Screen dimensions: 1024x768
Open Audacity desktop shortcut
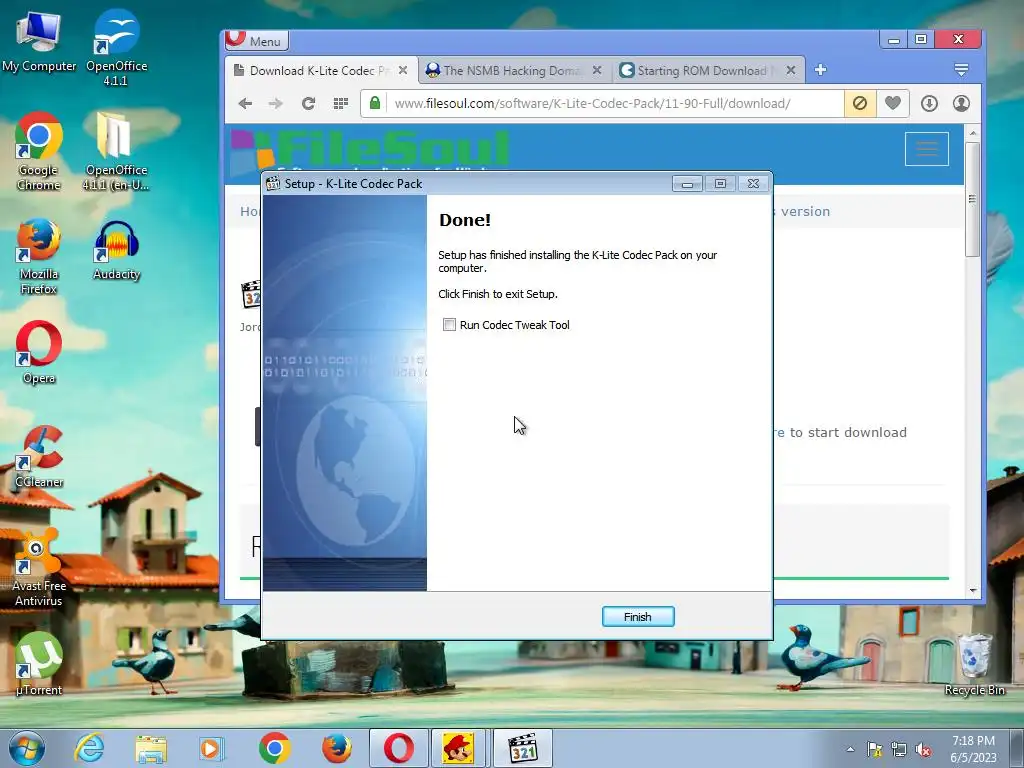(116, 249)
